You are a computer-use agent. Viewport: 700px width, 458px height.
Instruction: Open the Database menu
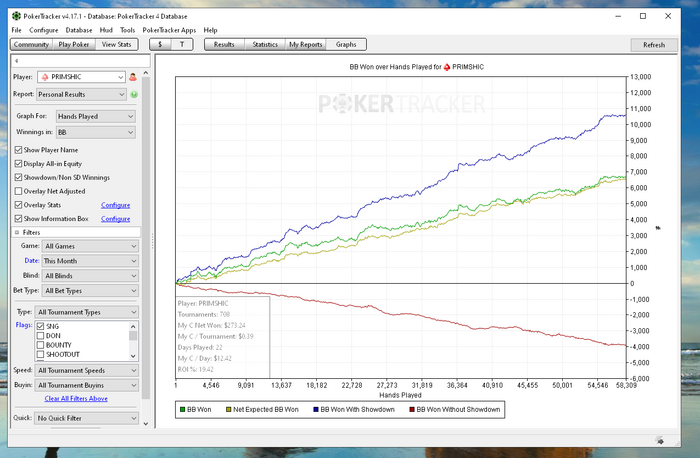point(79,30)
